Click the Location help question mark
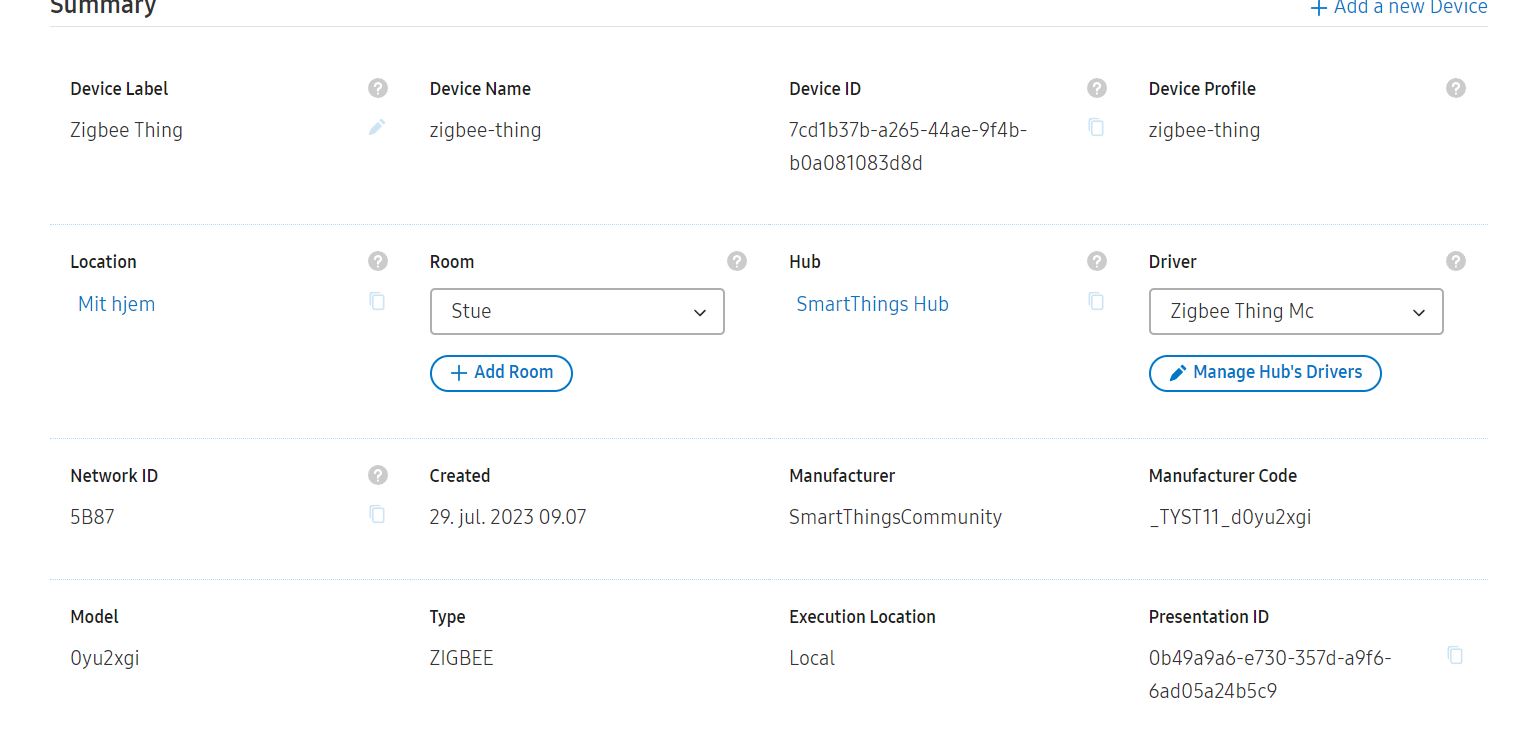This screenshot has width=1516, height=748. point(377,261)
